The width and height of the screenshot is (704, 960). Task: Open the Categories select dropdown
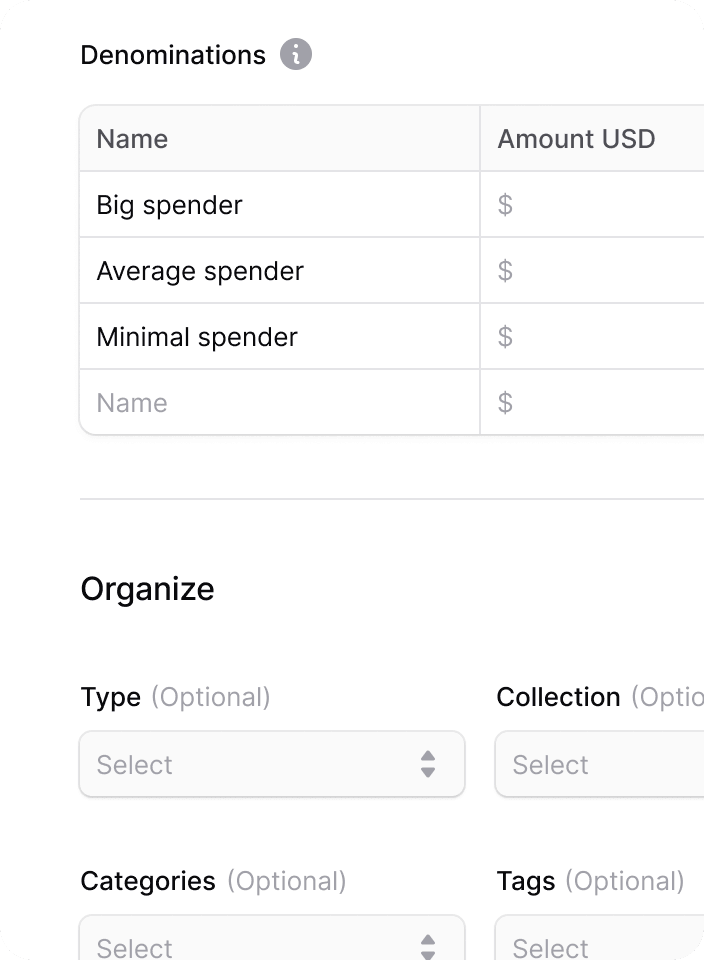point(272,937)
